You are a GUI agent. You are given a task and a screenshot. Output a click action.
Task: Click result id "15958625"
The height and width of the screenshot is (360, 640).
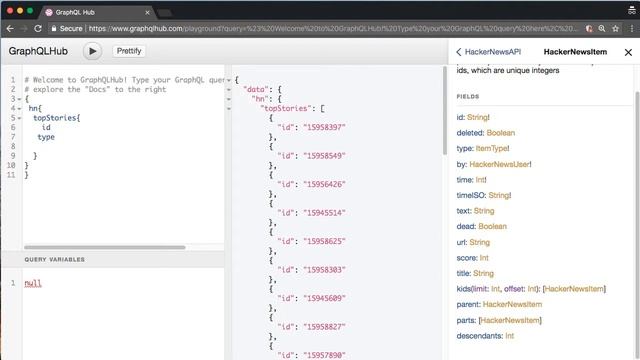click(x=324, y=241)
